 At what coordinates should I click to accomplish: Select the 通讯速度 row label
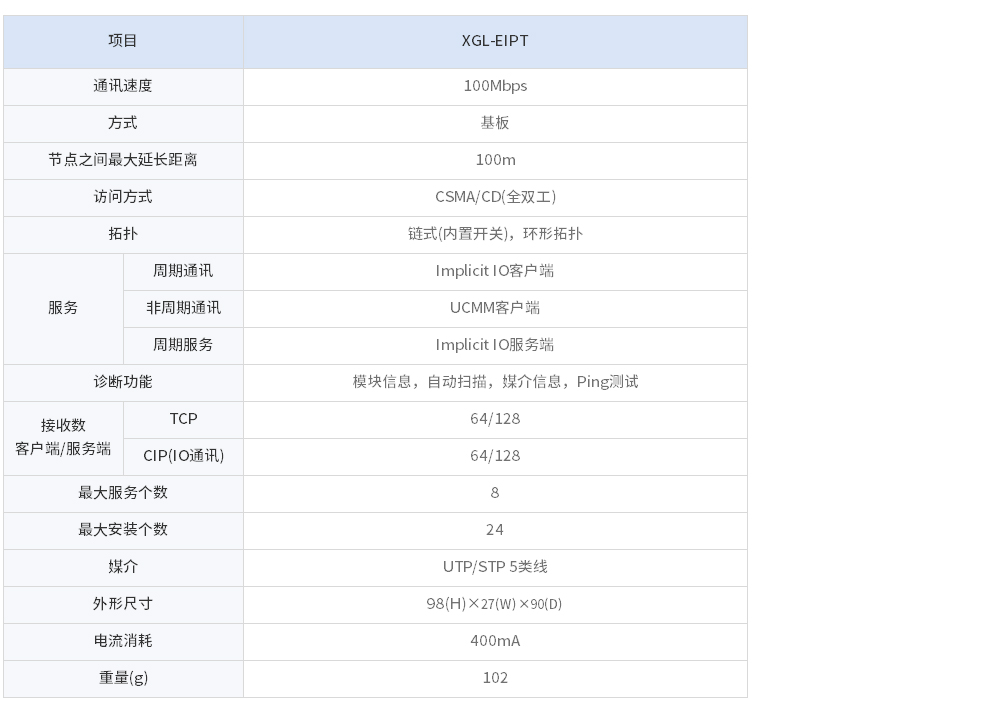pos(123,86)
